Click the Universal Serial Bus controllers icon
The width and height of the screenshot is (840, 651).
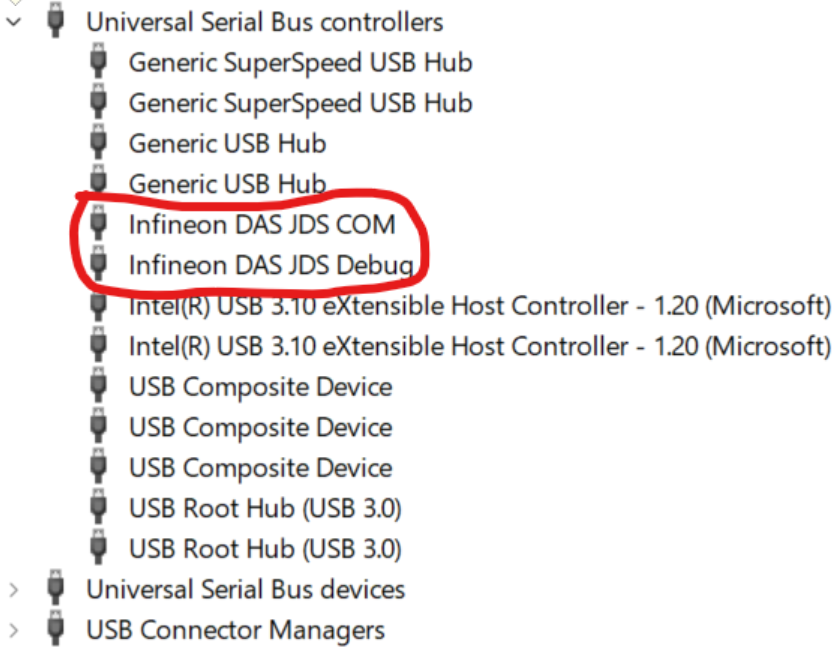coord(56,21)
